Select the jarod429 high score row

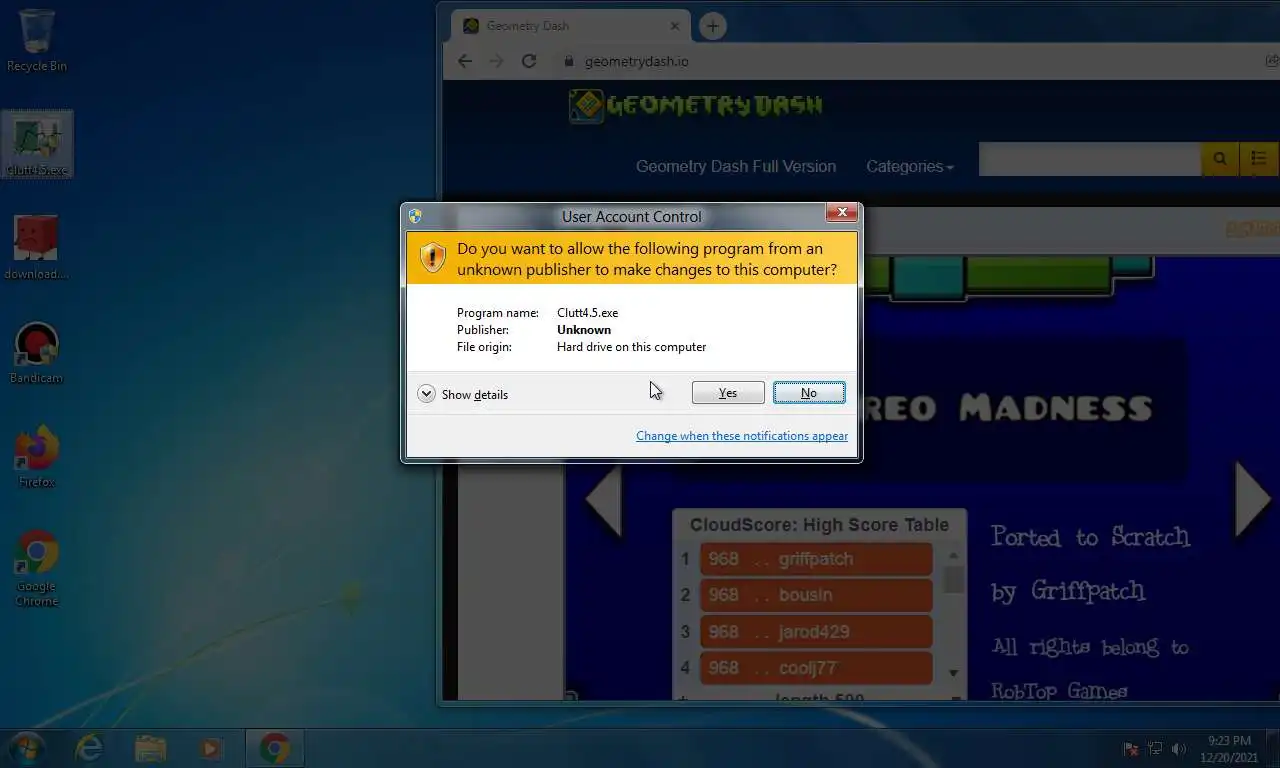[x=816, y=632]
